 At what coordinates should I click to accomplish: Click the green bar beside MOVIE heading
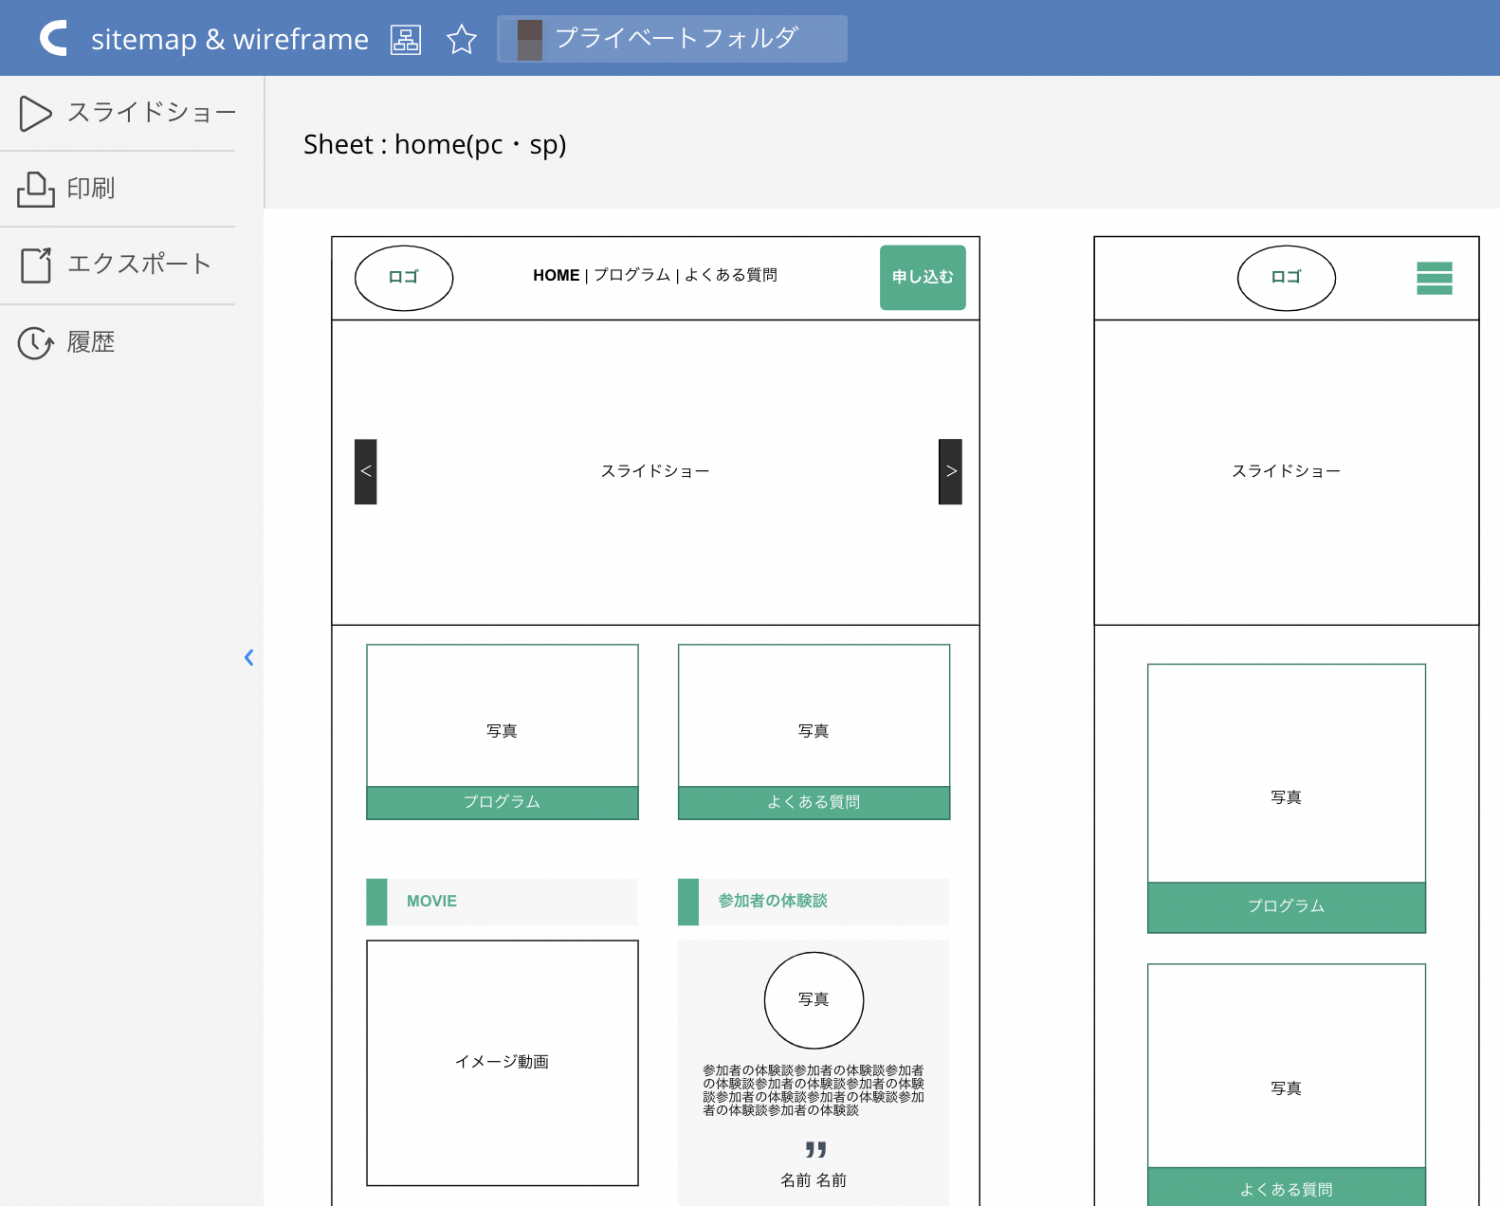(377, 901)
